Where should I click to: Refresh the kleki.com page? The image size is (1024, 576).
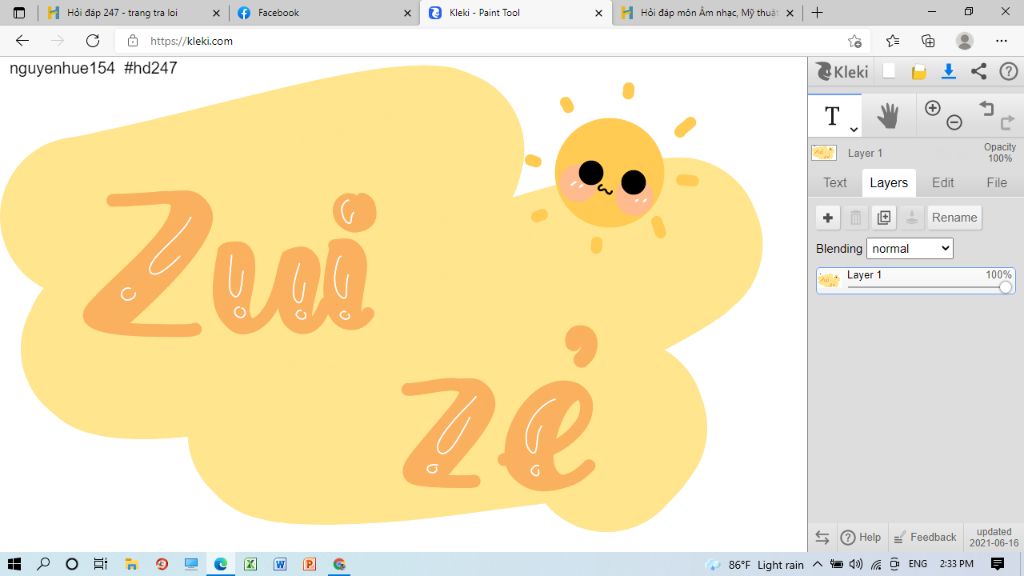click(93, 40)
